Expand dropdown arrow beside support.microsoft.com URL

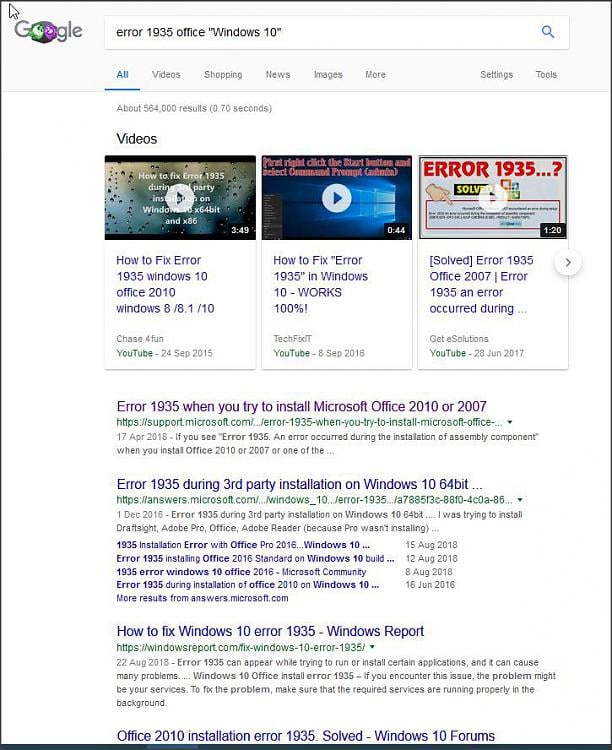coord(510,422)
